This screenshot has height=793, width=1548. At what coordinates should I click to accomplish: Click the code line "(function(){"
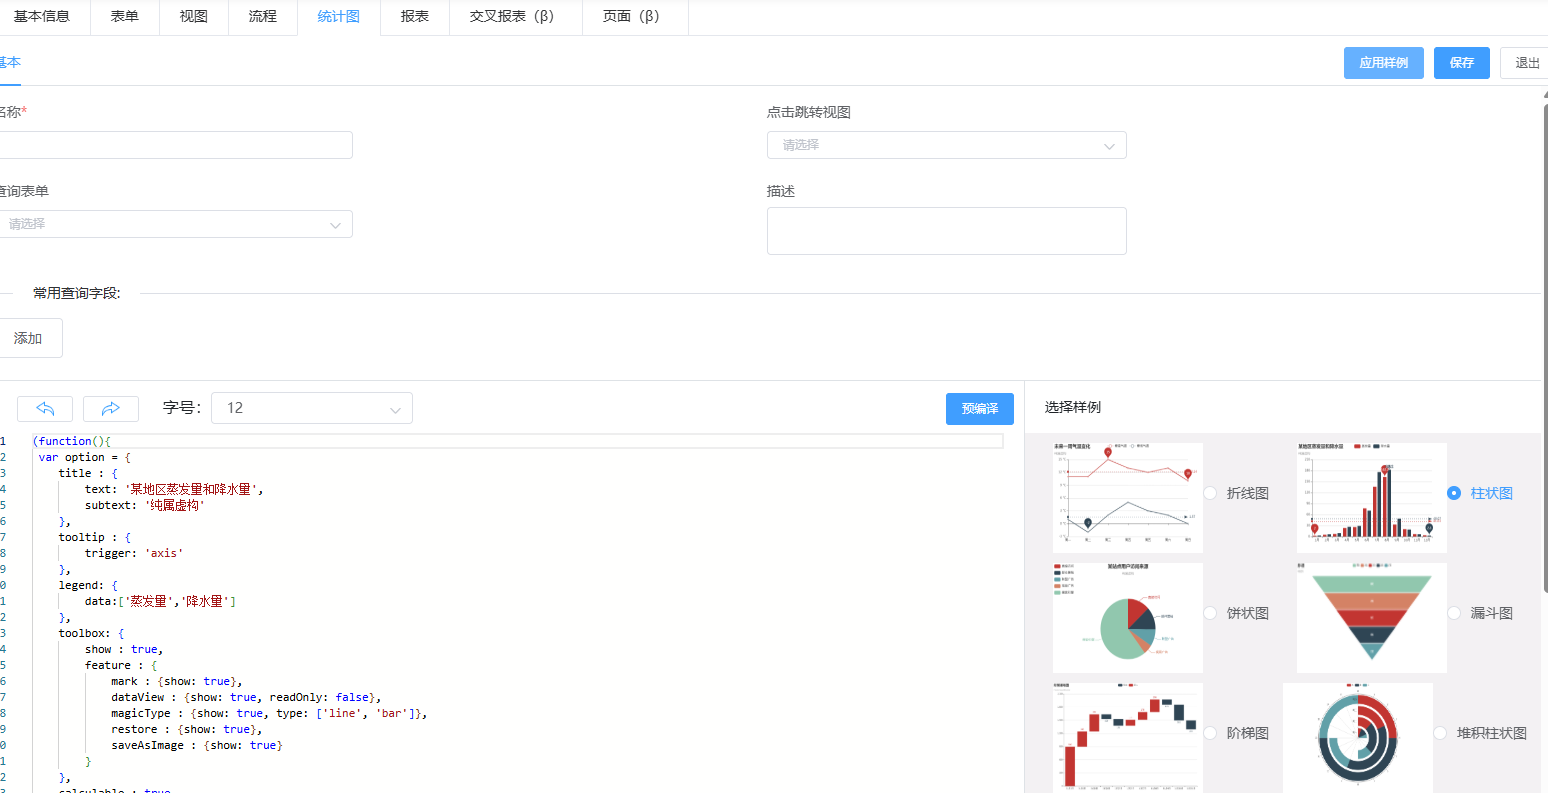tap(72, 441)
